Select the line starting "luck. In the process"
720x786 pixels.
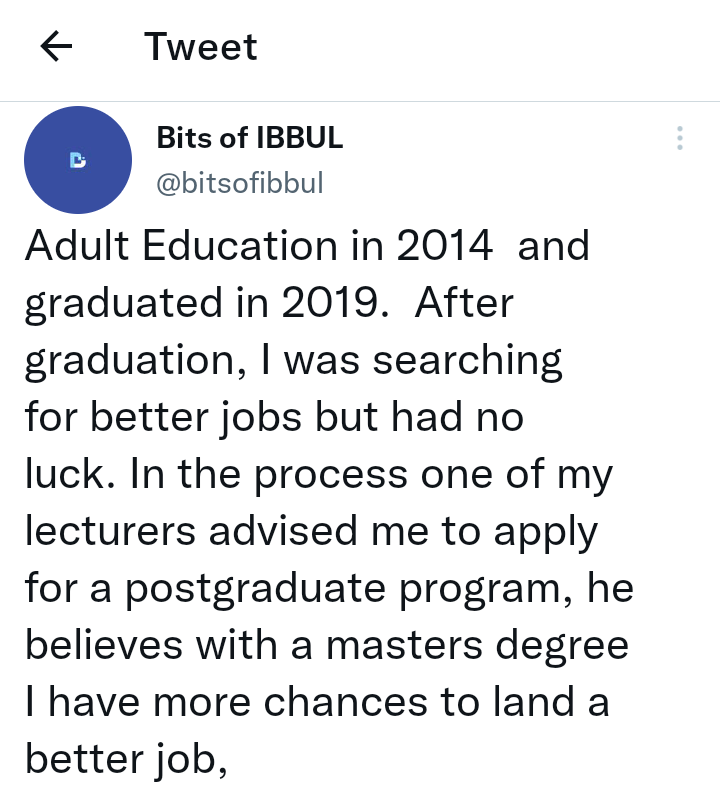318,475
